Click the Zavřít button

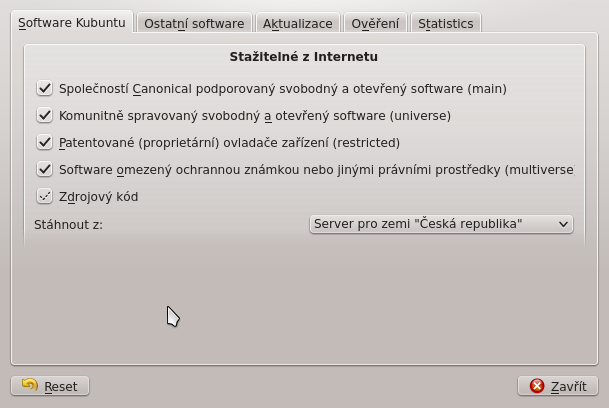558,386
